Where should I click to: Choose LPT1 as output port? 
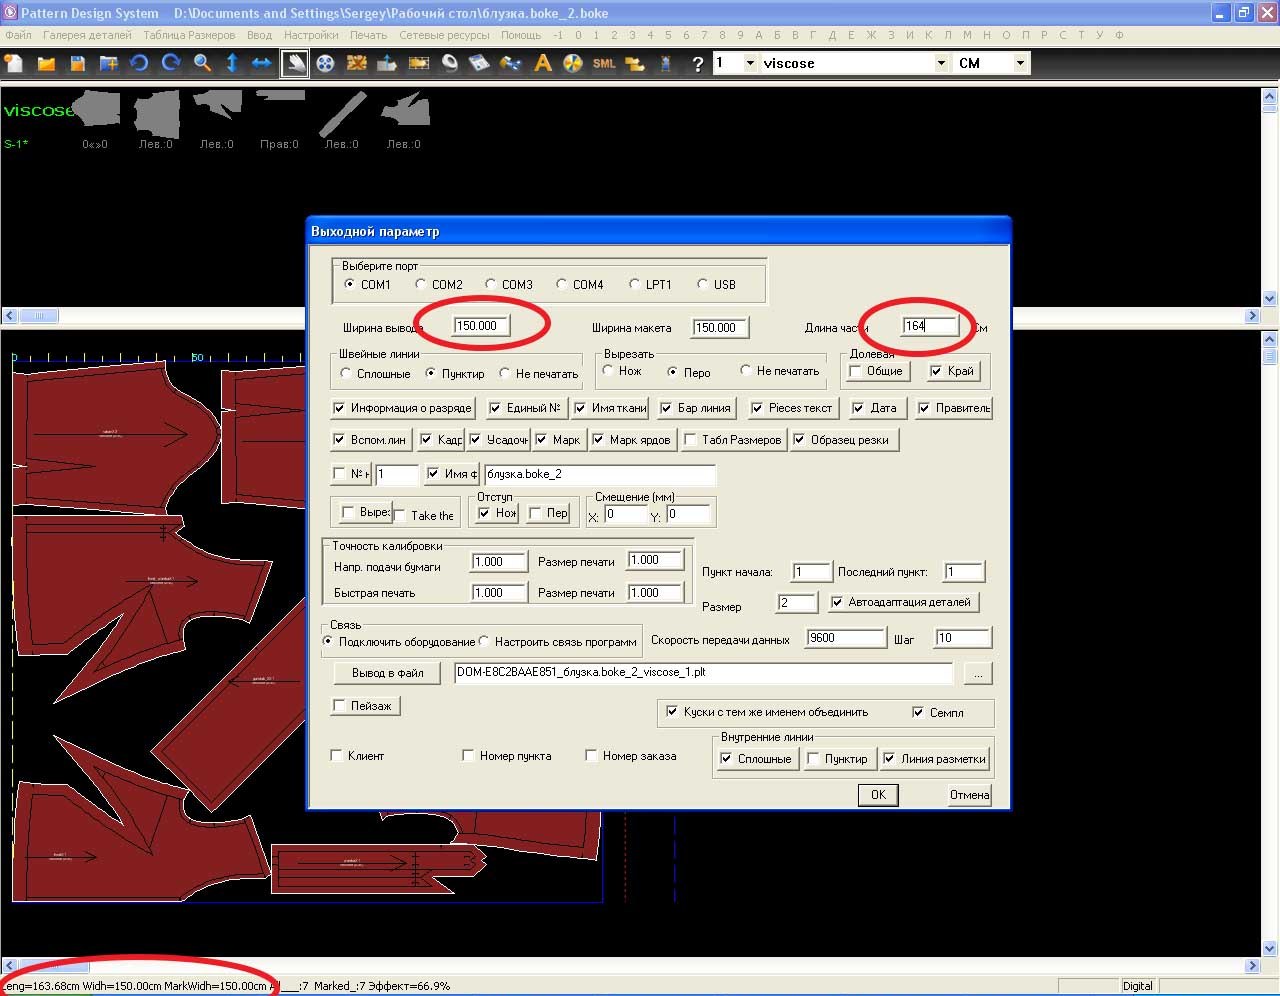(634, 284)
